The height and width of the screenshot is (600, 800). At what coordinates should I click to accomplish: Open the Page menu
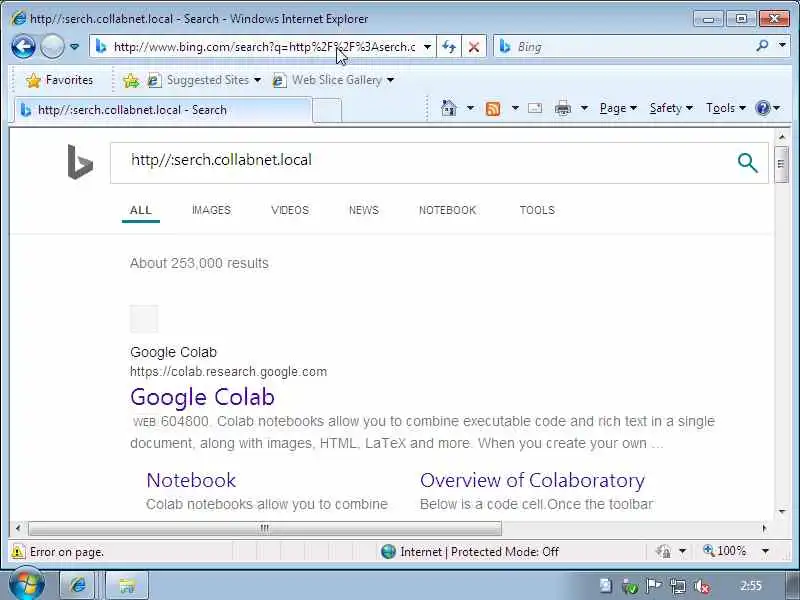618,108
